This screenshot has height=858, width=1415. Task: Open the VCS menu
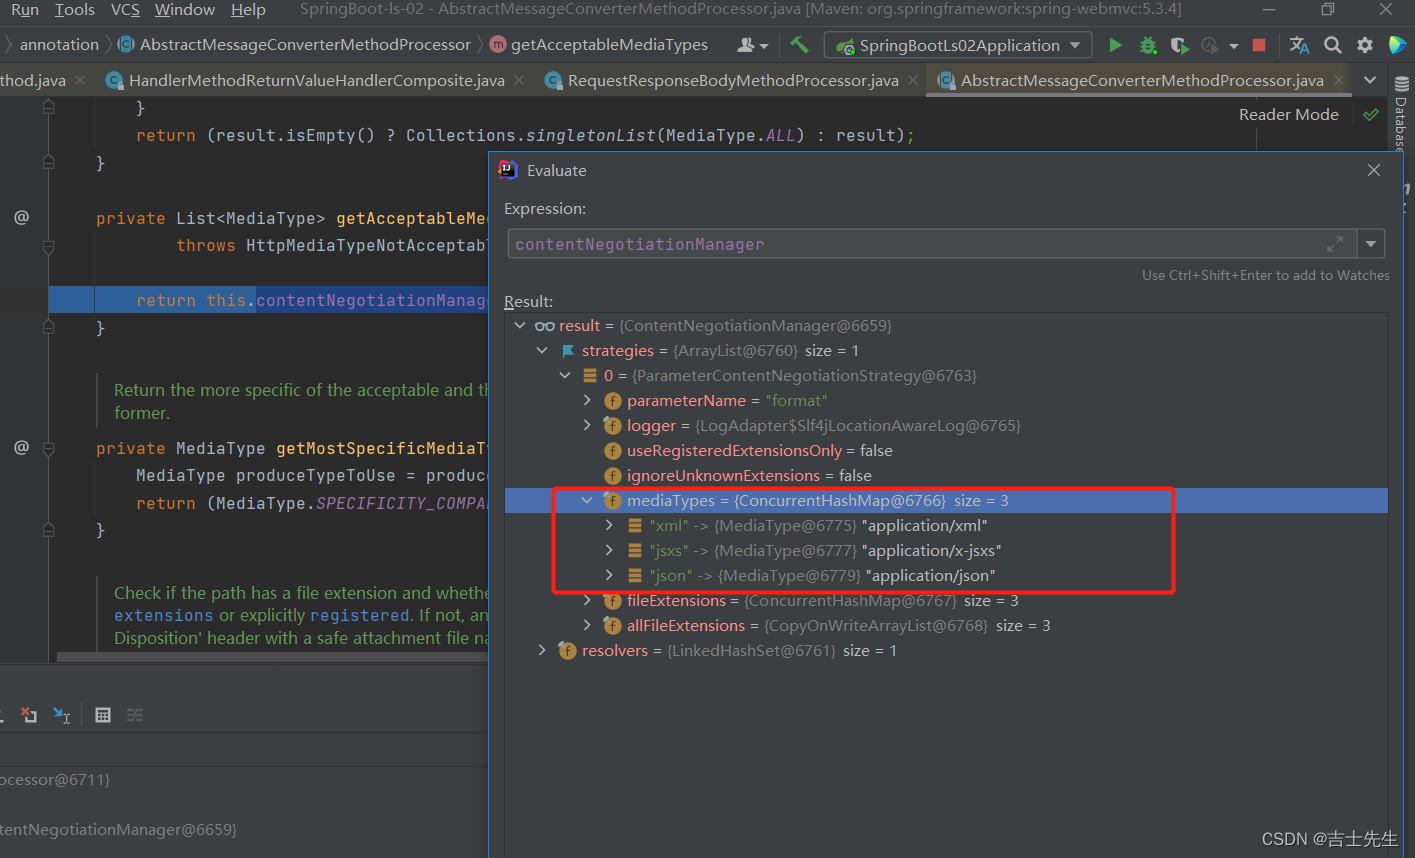coord(125,10)
